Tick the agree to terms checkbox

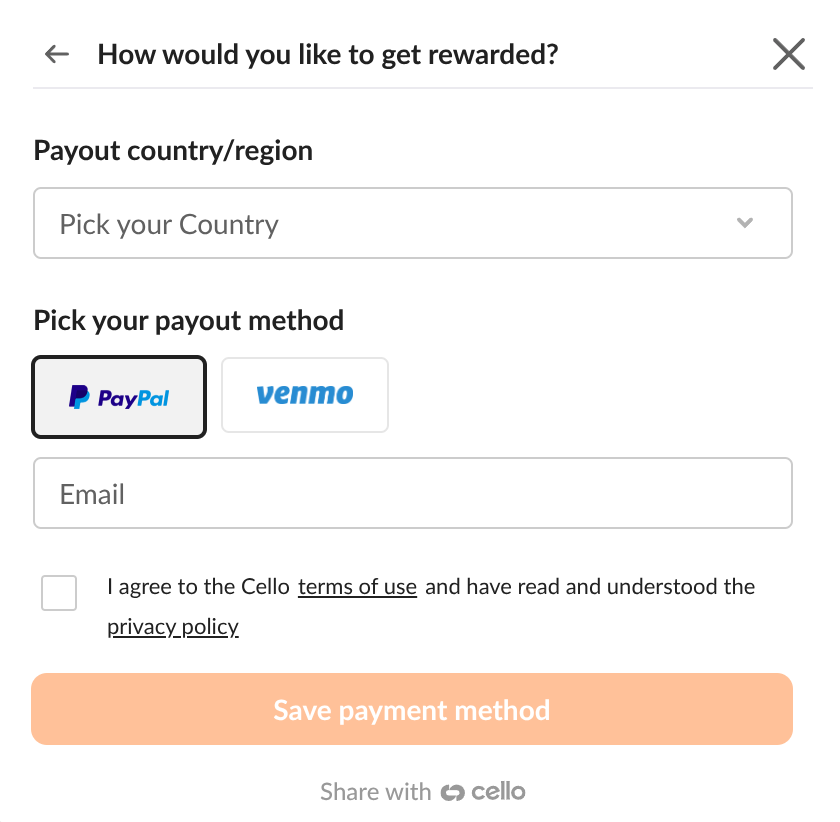pyautogui.click(x=59, y=593)
